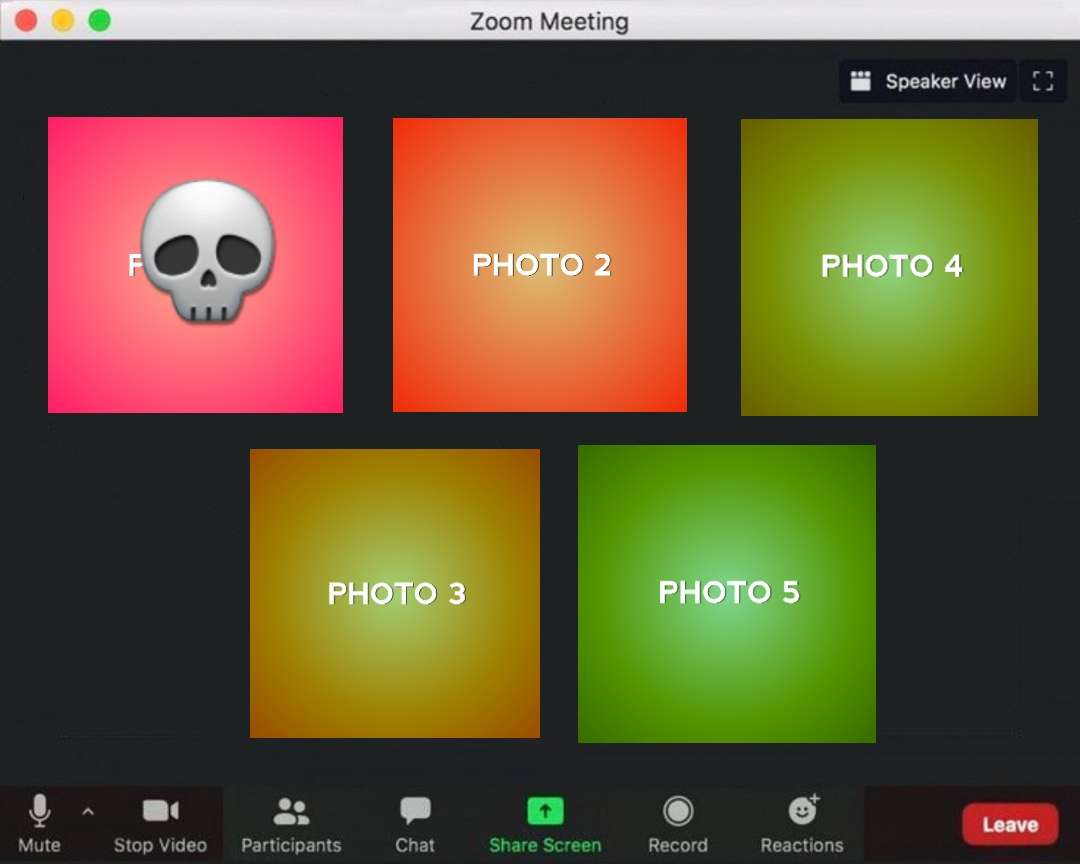Click the Zoom Meeting window title

pos(549,21)
